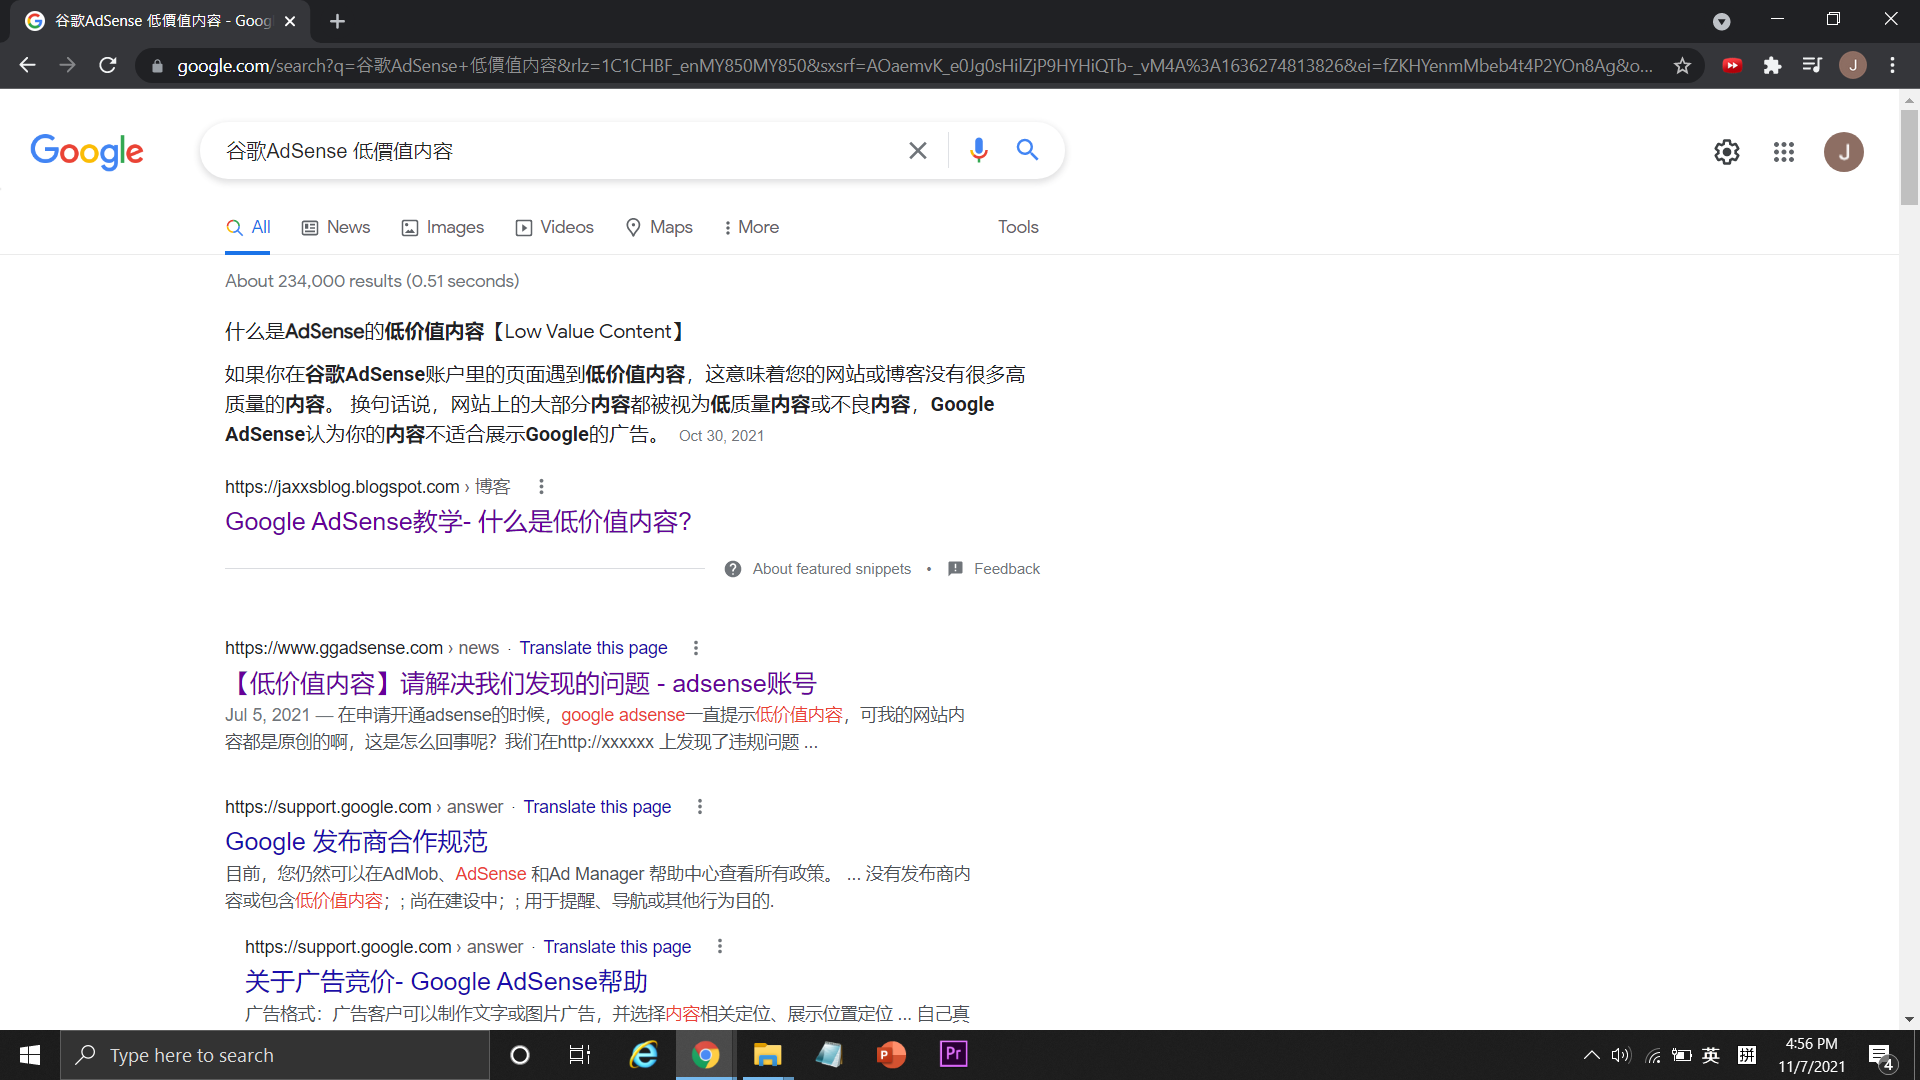Select the All results tab
The width and height of the screenshot is (1920, 1080).
pos(248,228)
